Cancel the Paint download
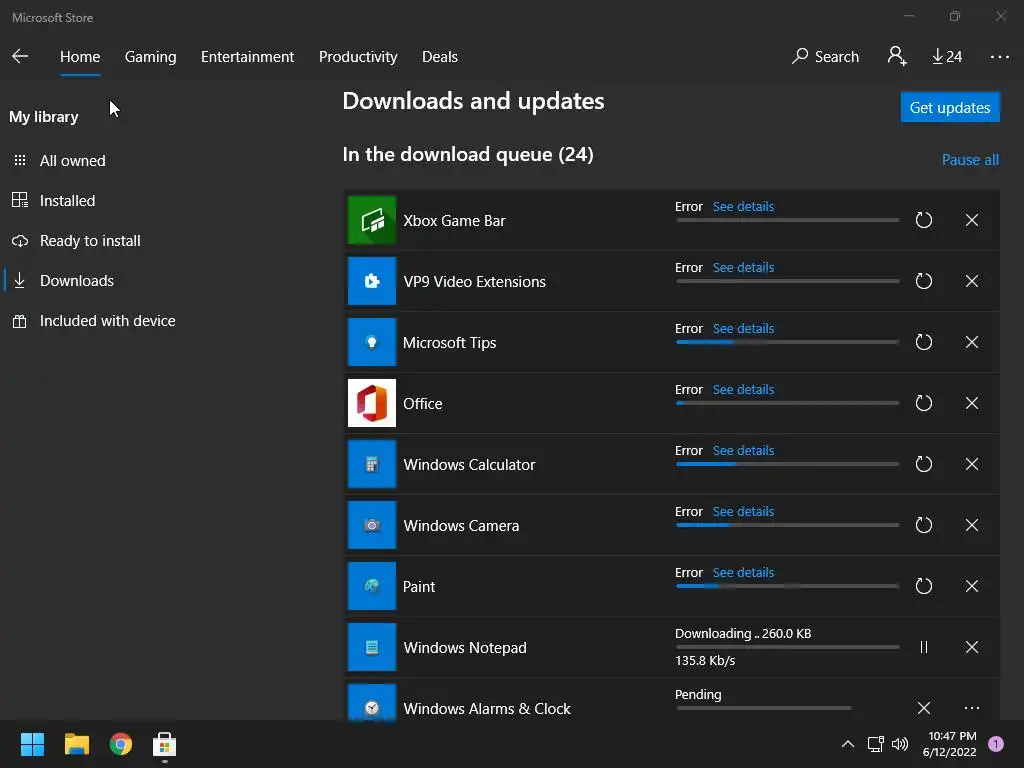This screenshot has width=1024, height=768. (972, 586)
